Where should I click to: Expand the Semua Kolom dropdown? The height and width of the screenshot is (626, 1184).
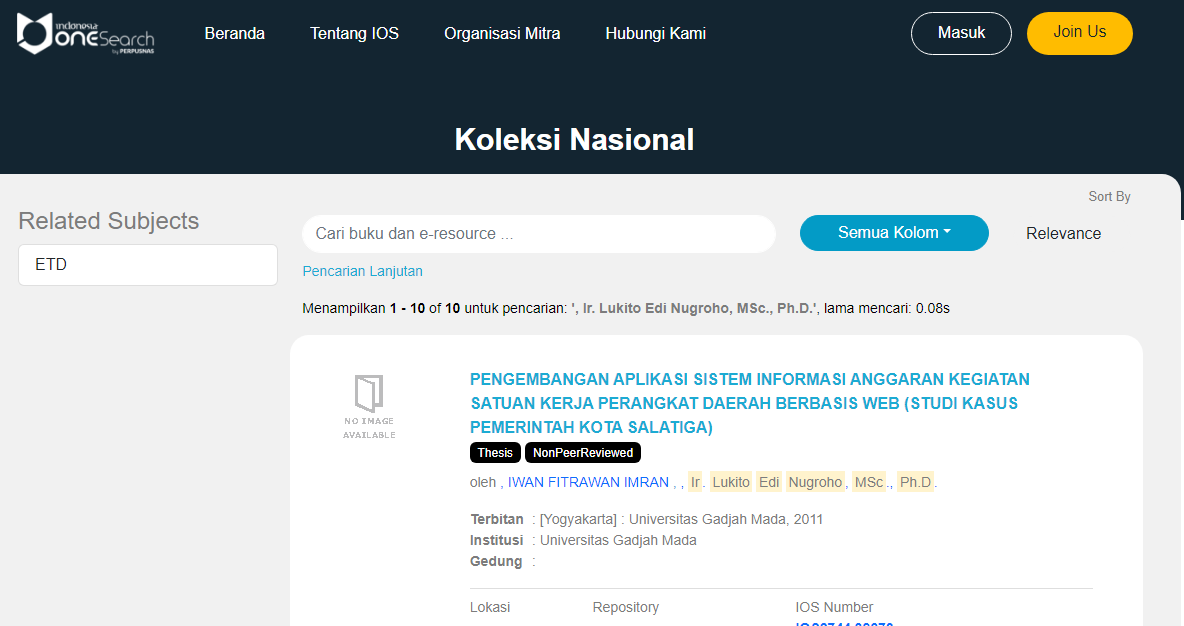click(x=894, y=233)
